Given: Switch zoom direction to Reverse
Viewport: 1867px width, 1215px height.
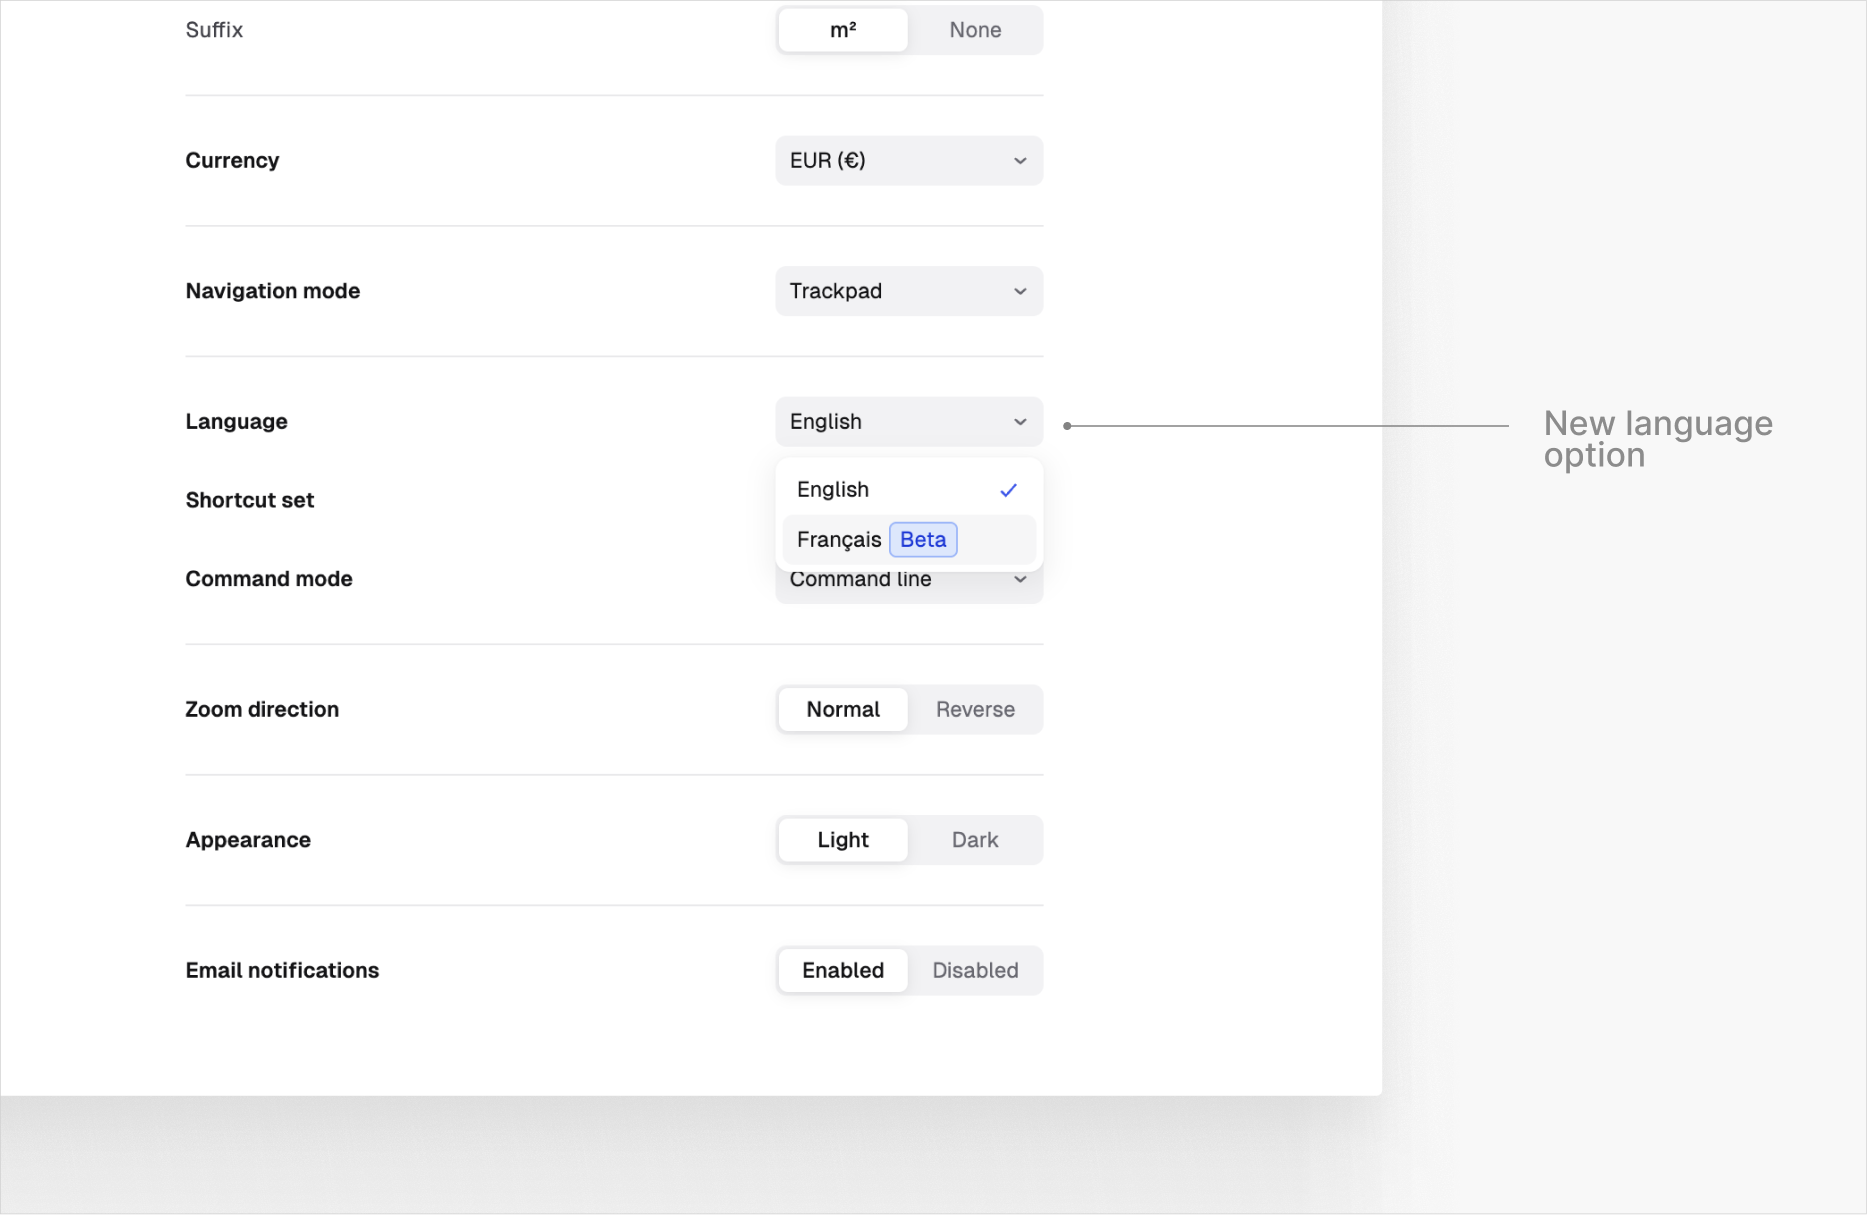Looking at the screenshot, I should [975, 709].
